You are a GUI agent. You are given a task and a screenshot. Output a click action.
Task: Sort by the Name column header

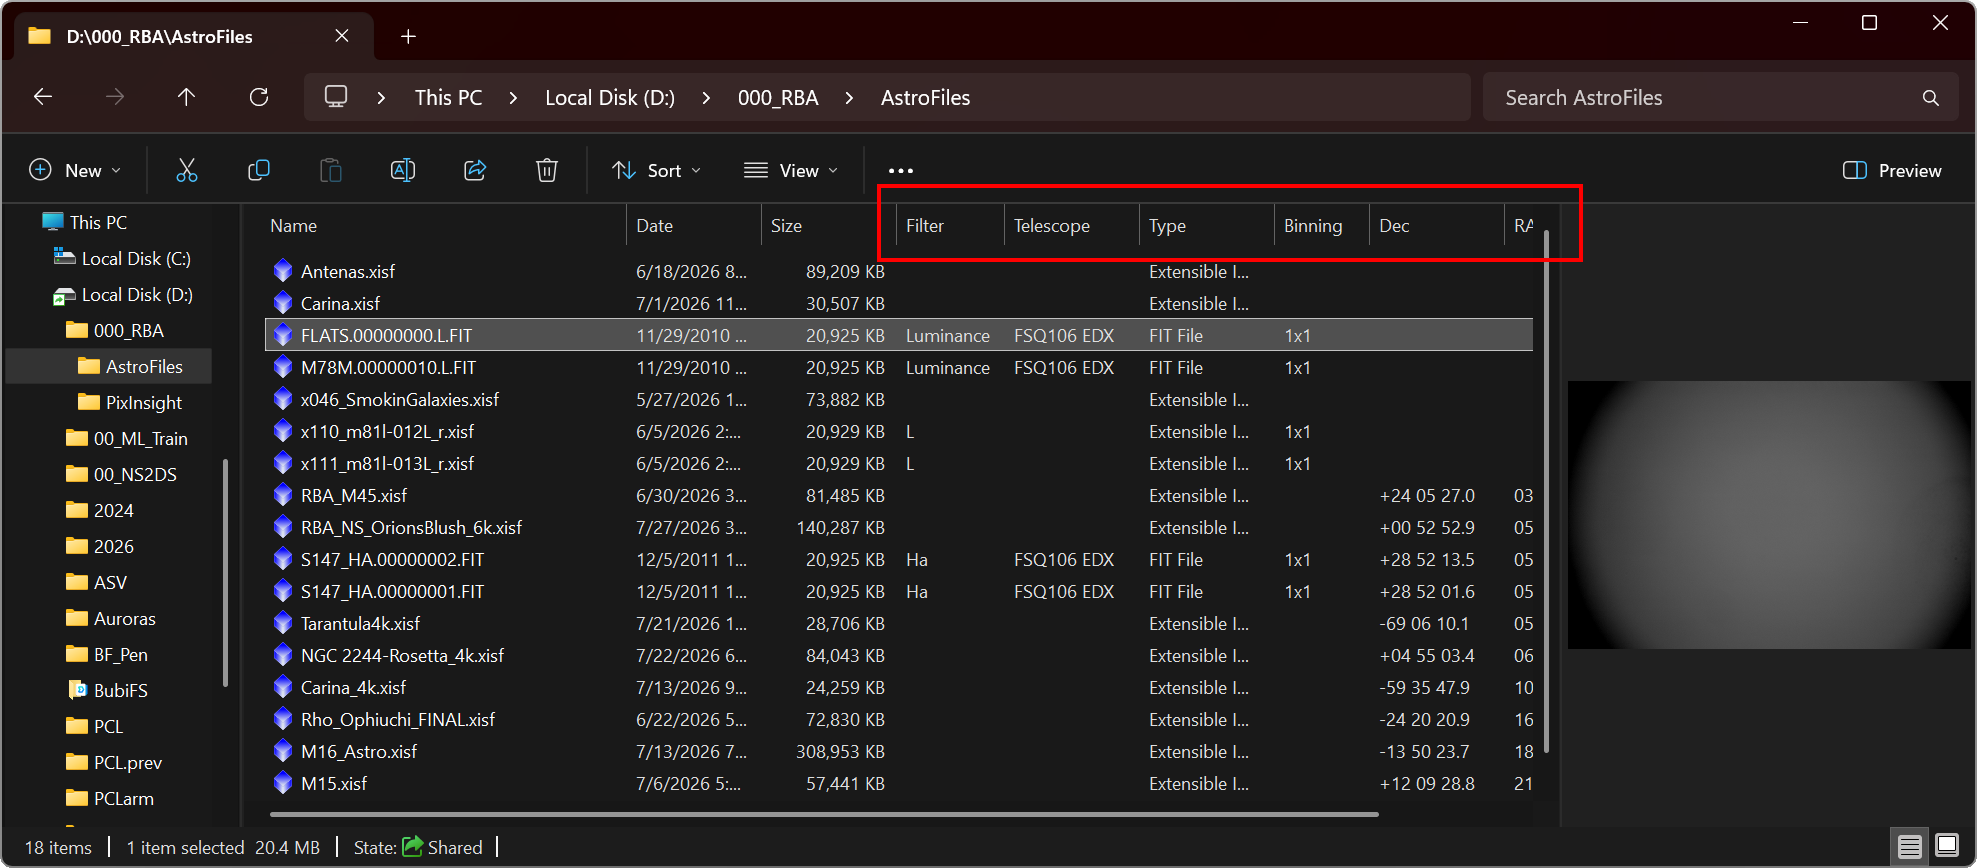coord(443,226)
